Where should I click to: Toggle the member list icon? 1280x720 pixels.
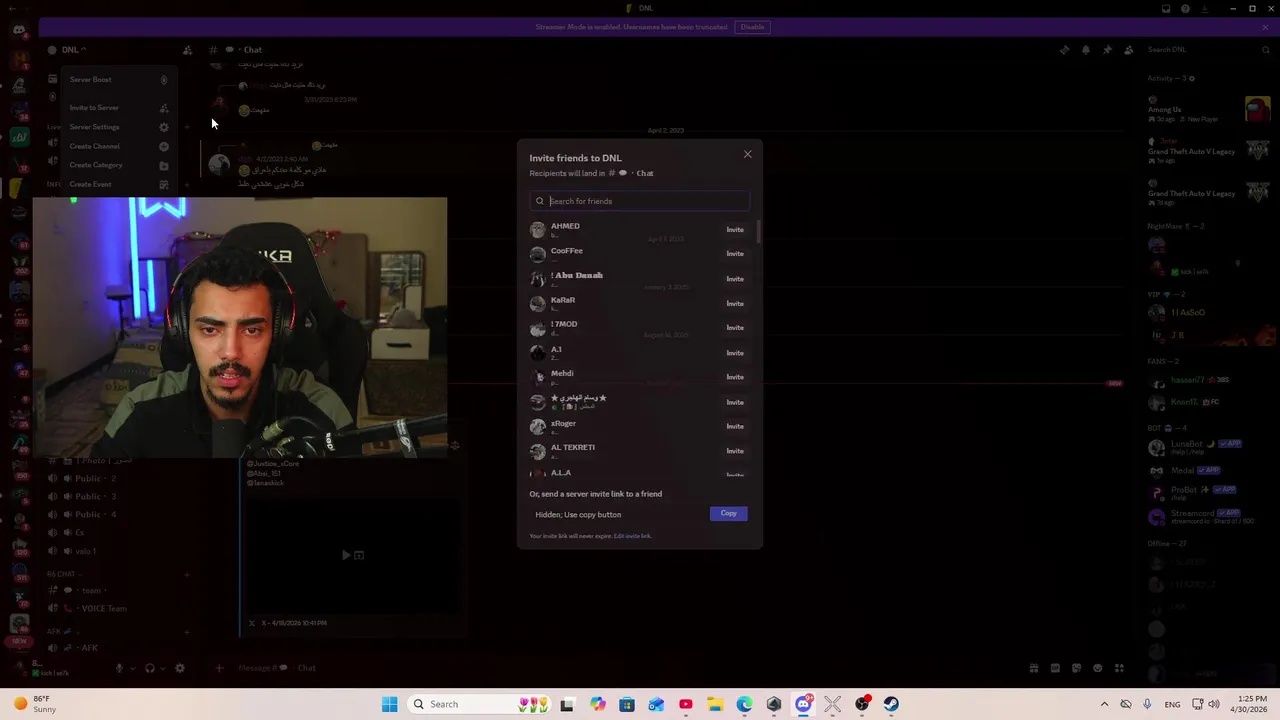pyautogui.click(x=1128, y=50)
